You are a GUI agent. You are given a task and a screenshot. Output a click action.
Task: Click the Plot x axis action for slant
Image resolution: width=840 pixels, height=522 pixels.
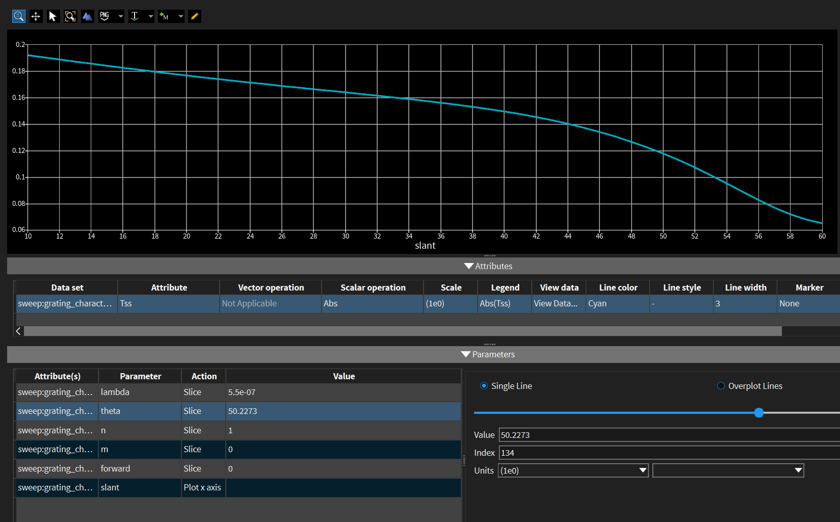point(202,488)
